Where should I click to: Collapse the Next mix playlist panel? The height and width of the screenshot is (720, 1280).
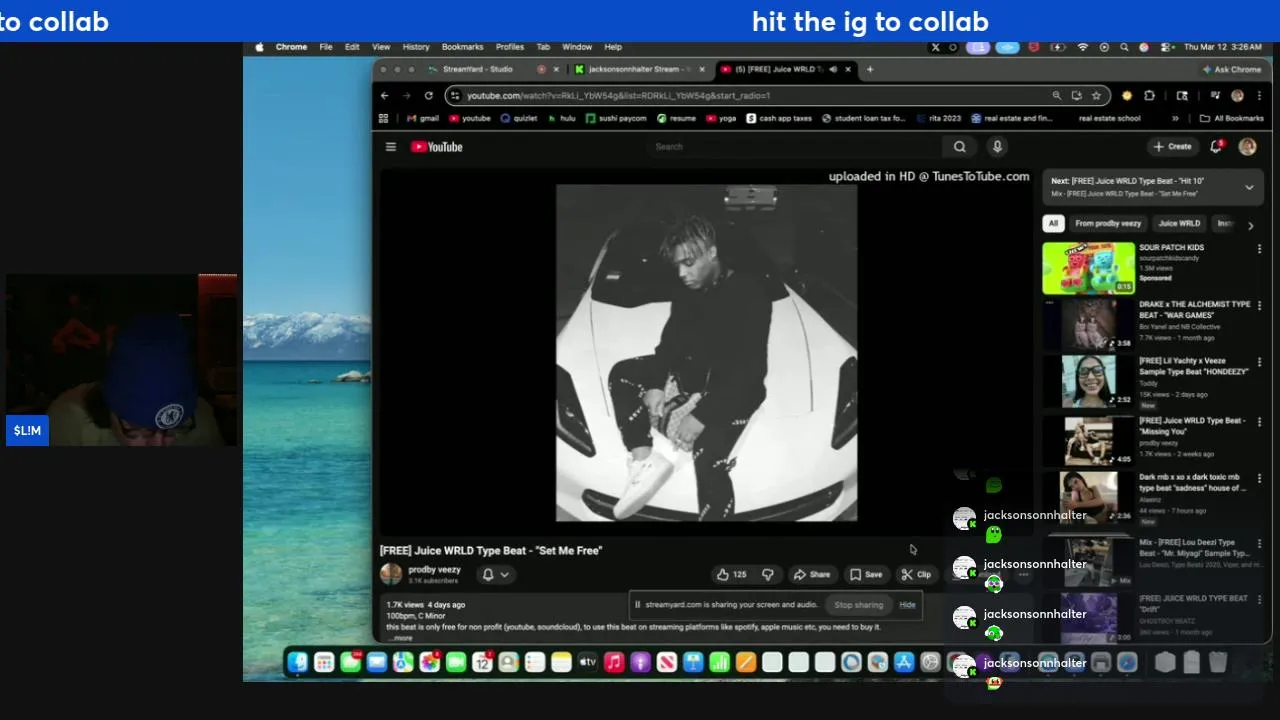pos(1249,187)
